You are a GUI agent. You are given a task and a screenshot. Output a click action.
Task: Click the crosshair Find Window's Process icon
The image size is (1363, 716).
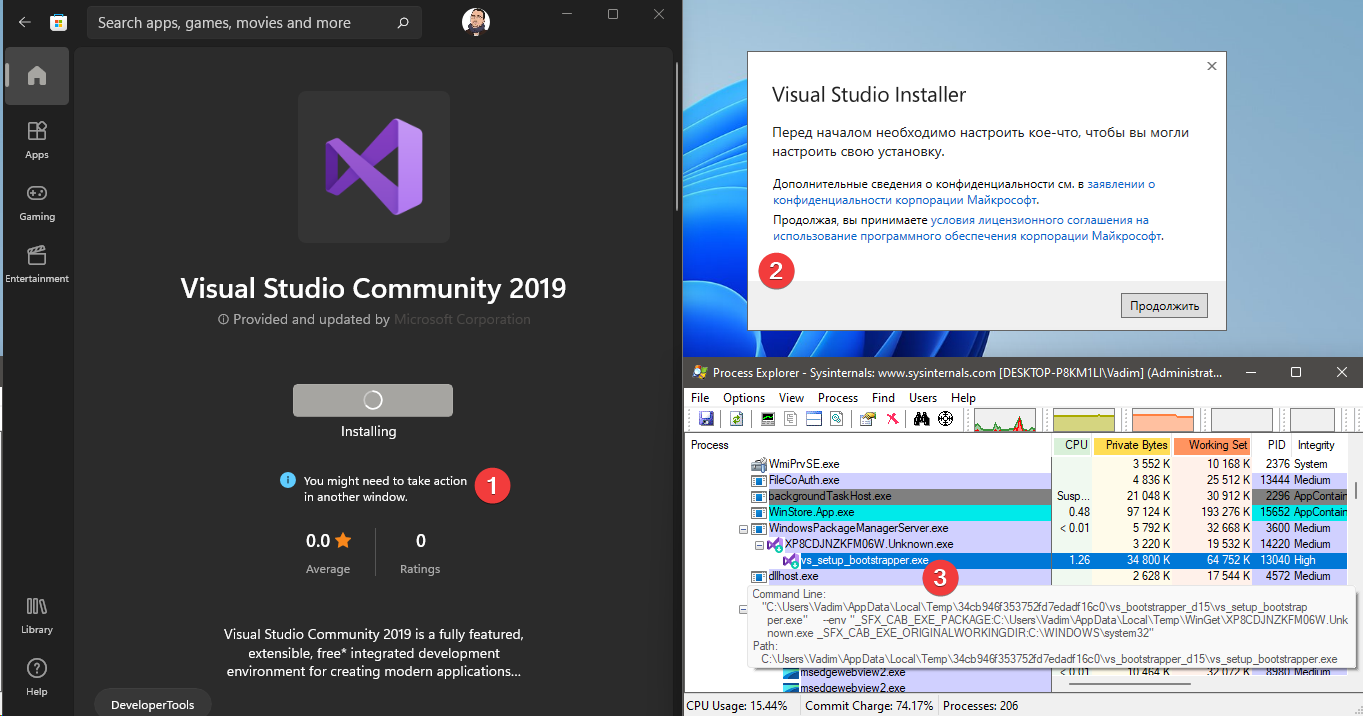point(945,419)
